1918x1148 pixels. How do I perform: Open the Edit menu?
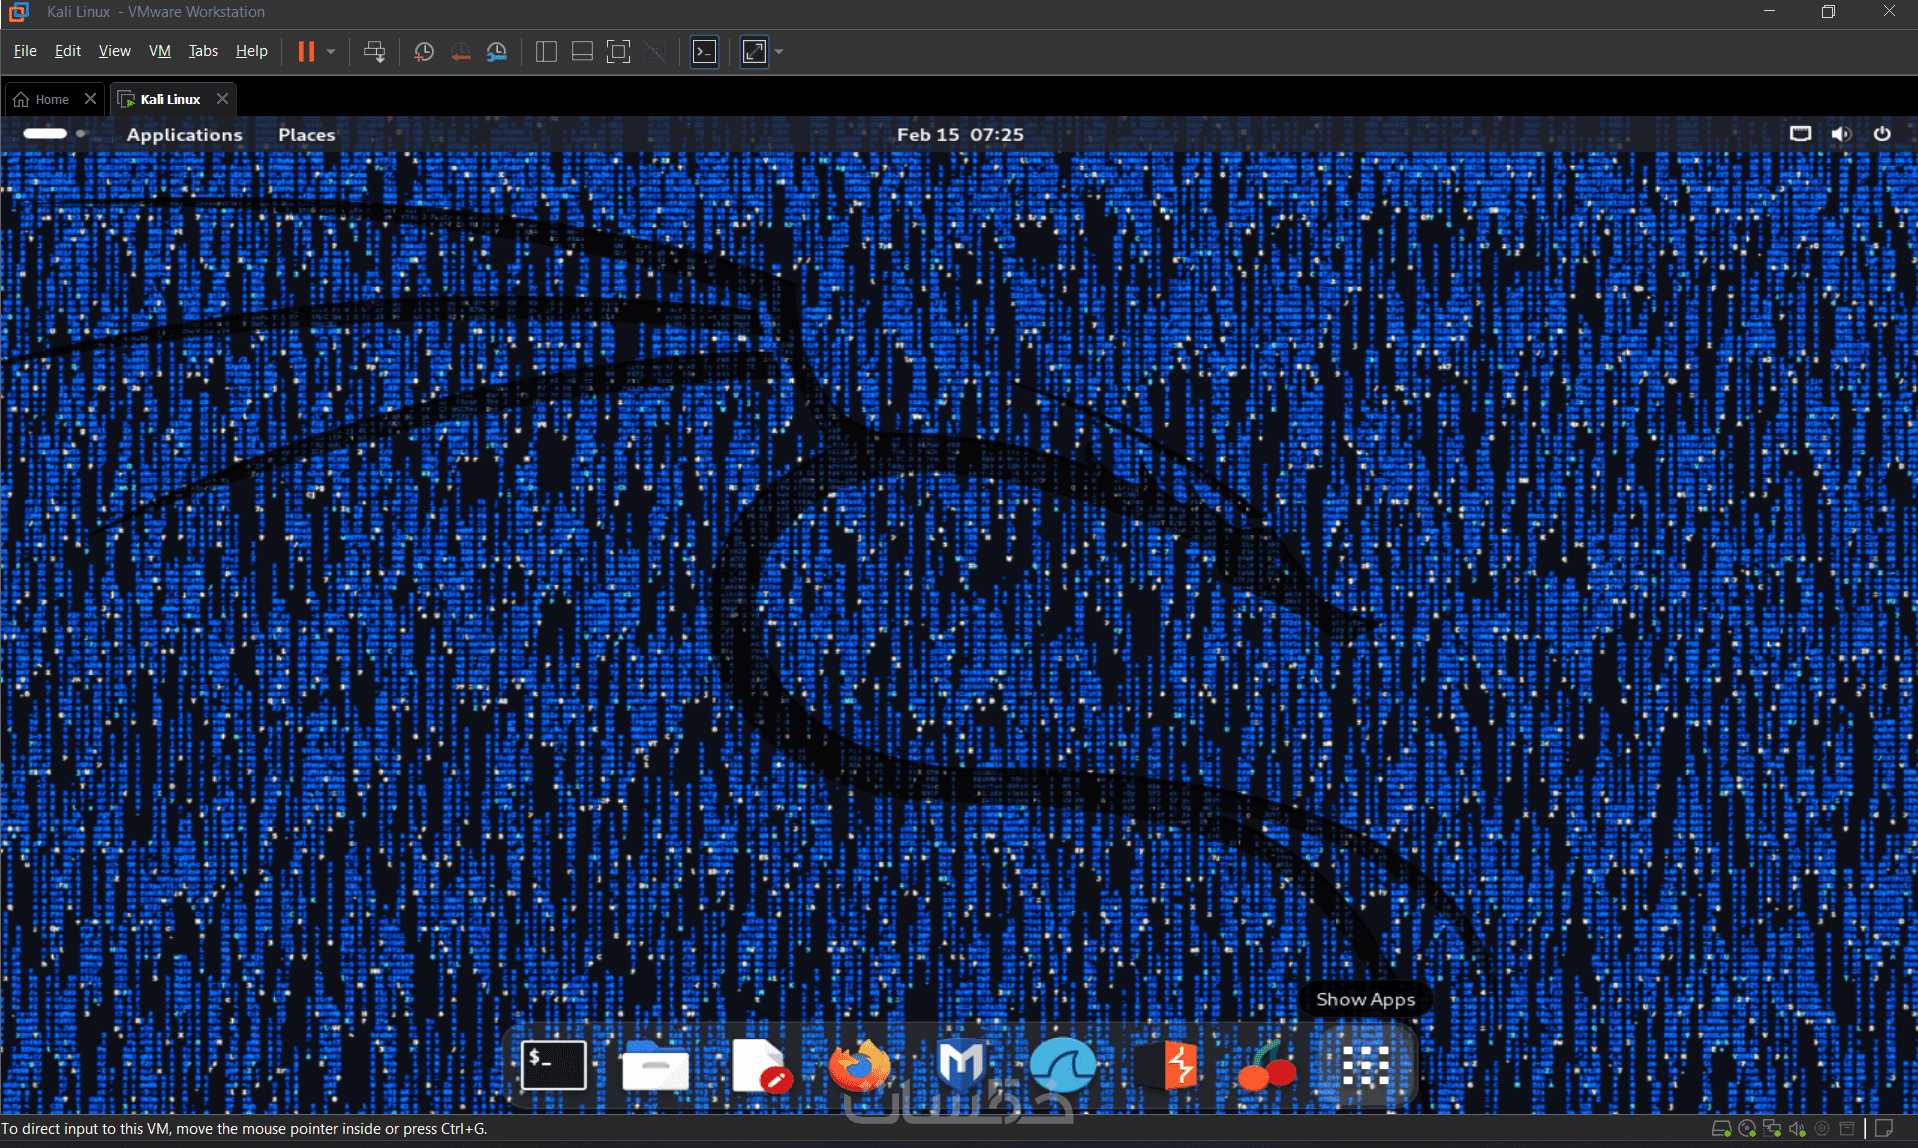(x=68, y=51)
